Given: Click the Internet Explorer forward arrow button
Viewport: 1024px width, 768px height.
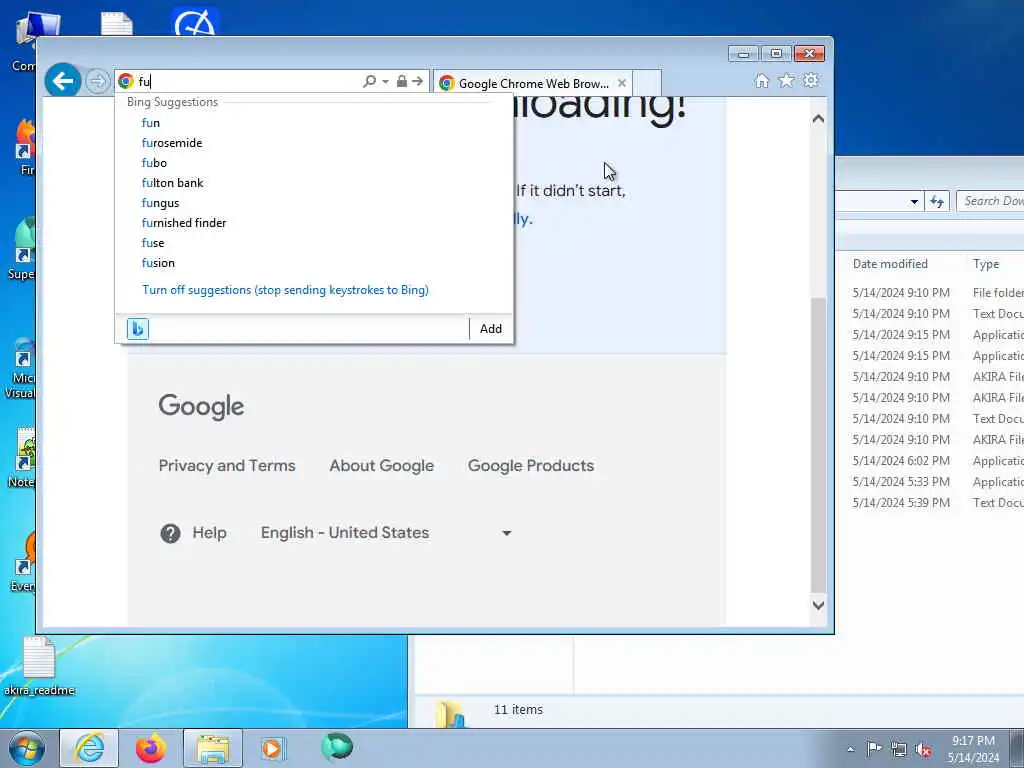Looking at the screenshot, I should pos(98,82).
